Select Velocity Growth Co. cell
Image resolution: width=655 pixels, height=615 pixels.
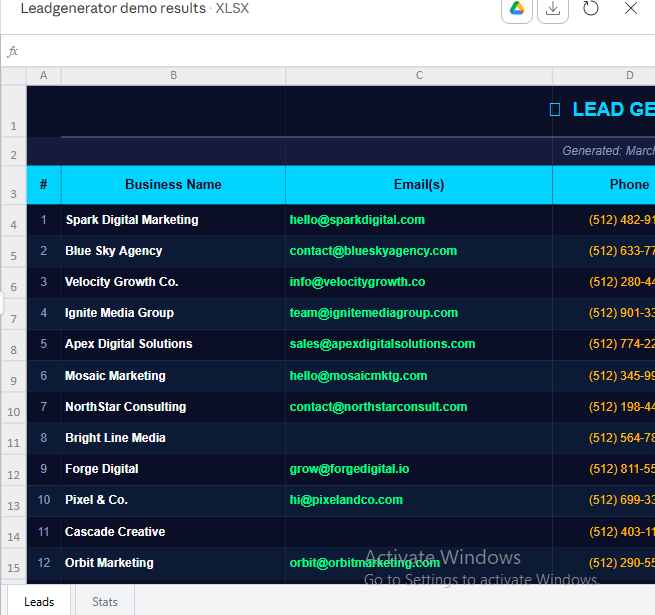coord(173,282)
